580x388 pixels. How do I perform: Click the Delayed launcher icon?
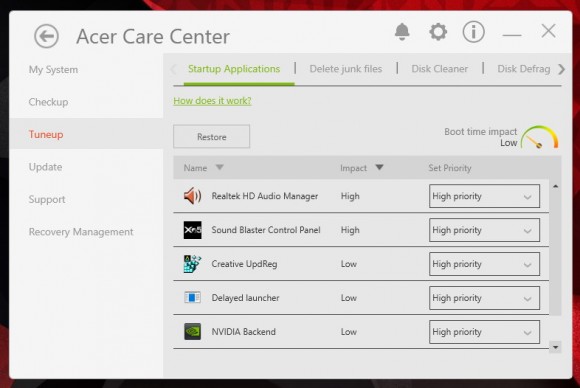point(192,298)
